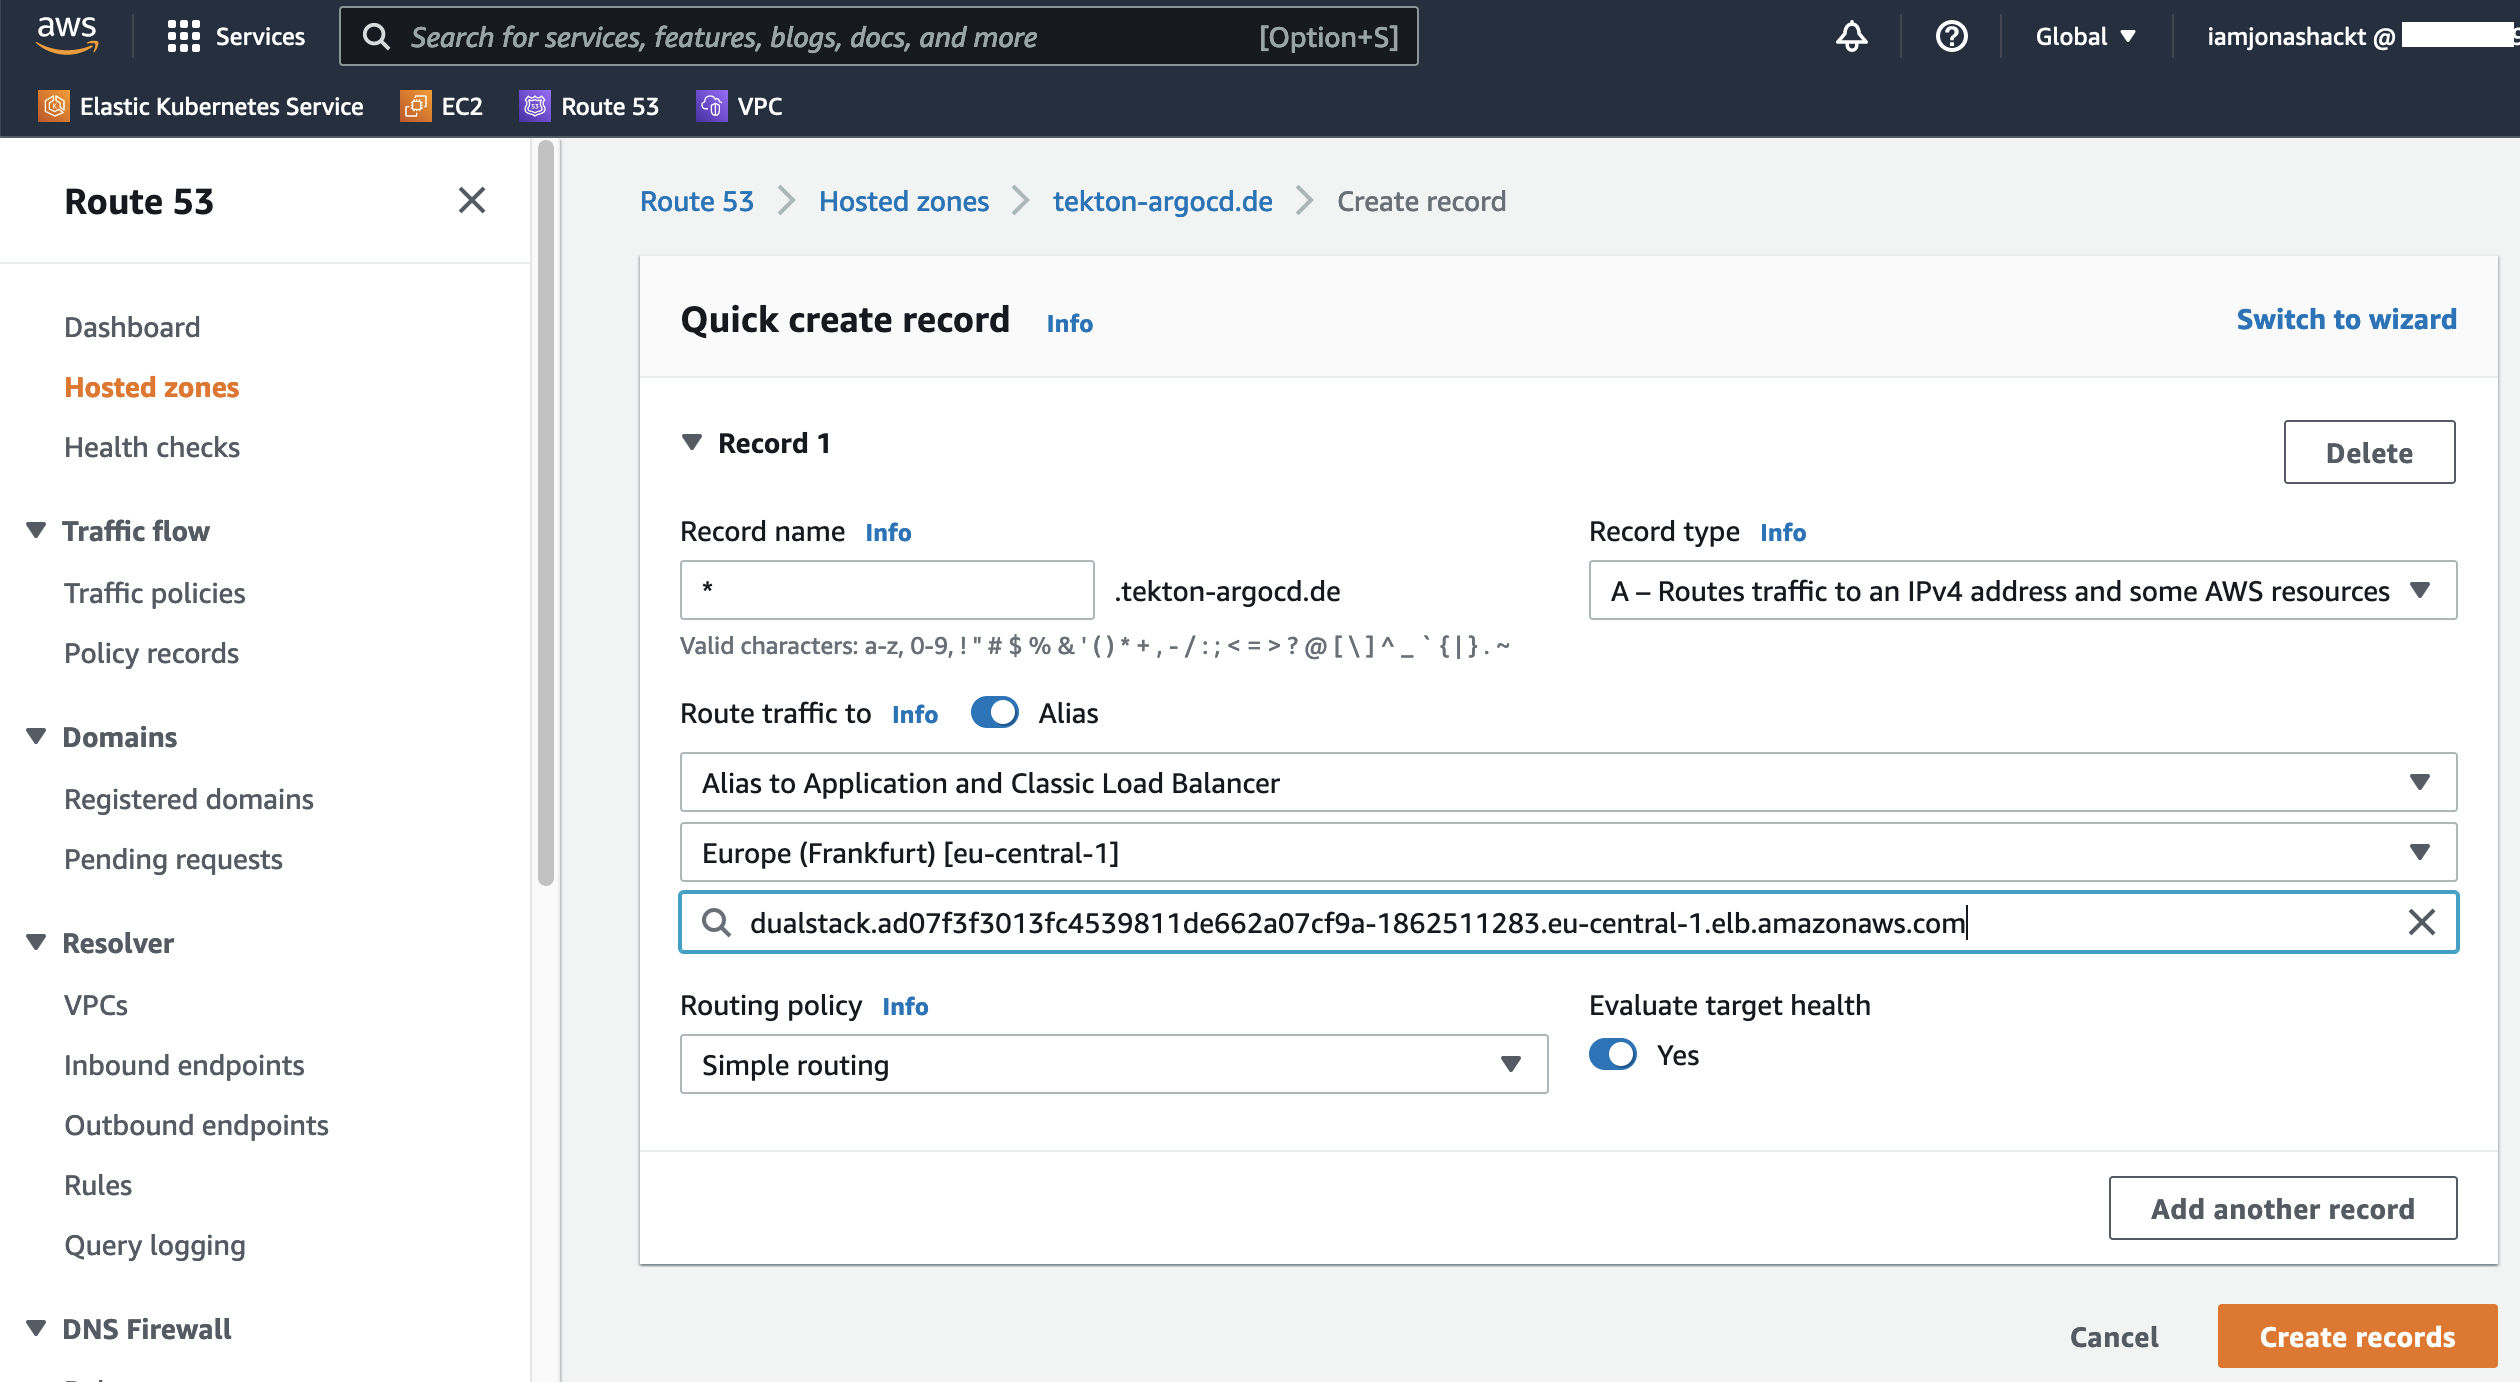Screen dimensions: 2520x1382
Task: Open Registered domains sidebar item
Action: (x=189, y=799)
